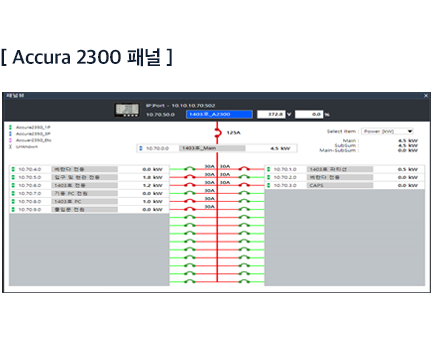Image resolution: width=433 pixels, height=361 pixels.
Task: Click the dropdown arrow next to Power (kW)
Action: point(410,131)
